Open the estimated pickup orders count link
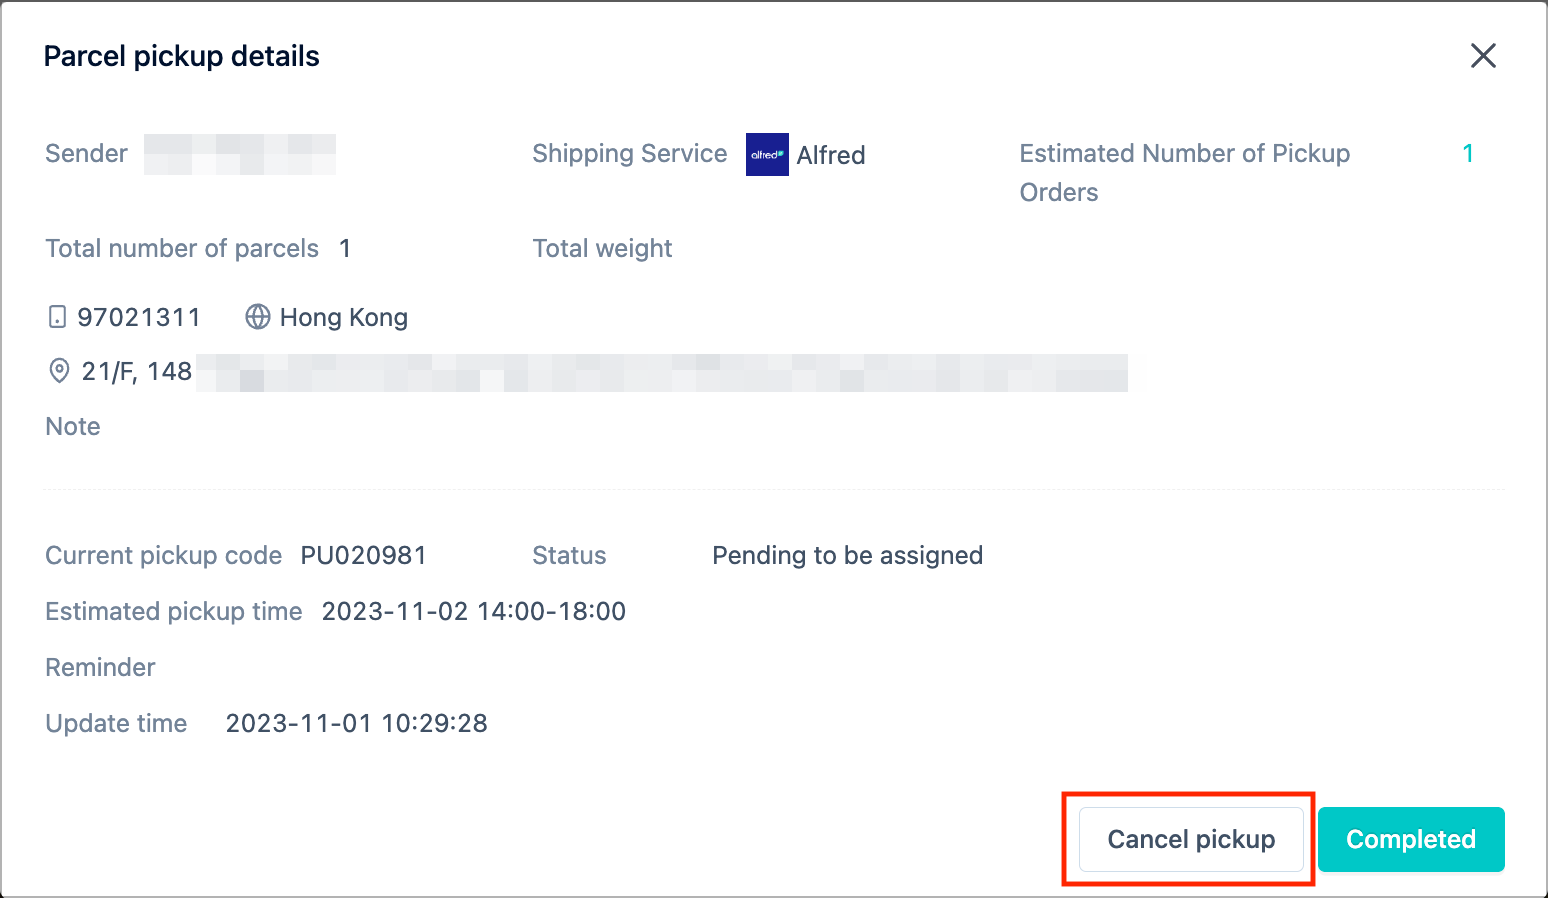This screenshot has height=898, width=1548. pos(1468,153)
